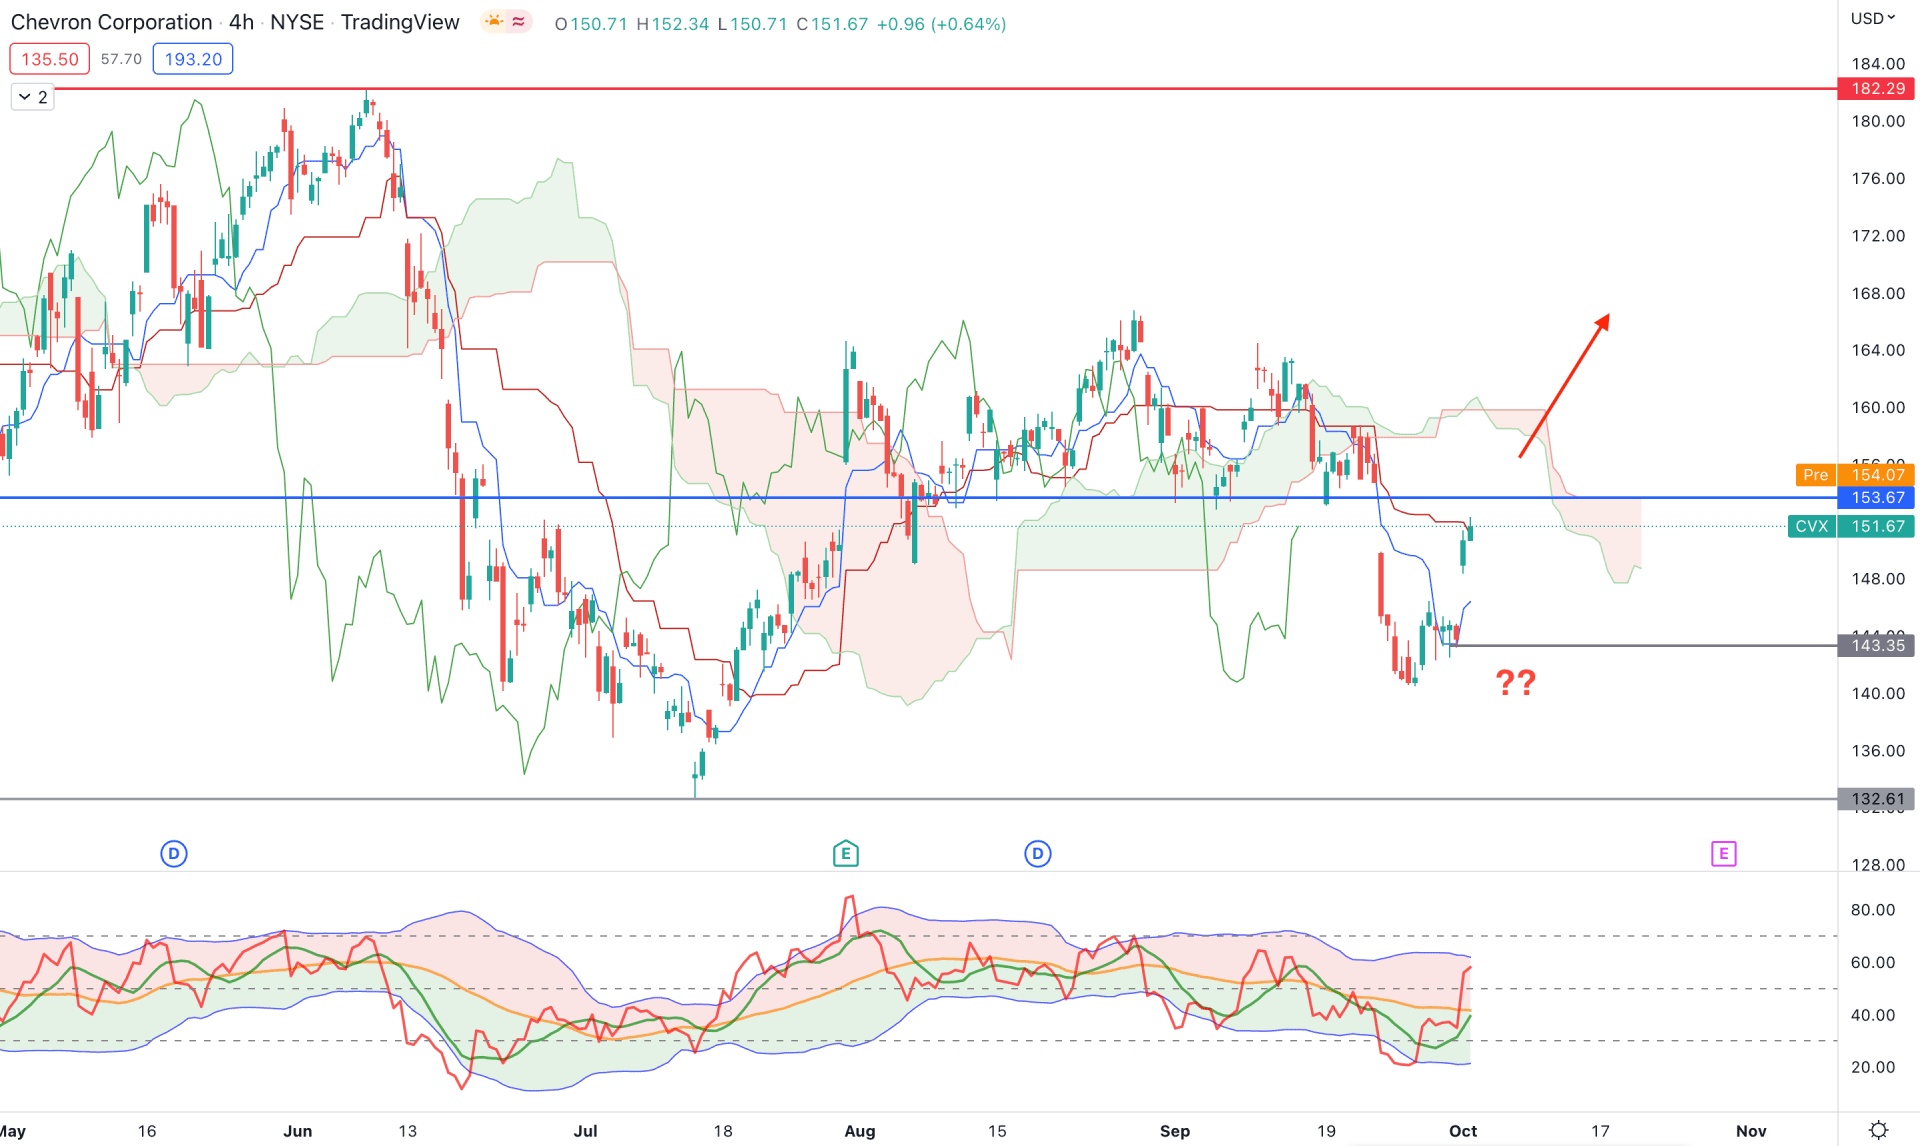The width and height of the screenshot is (1920, 1146).
Task: Click the 4h interval label
Action: [241, 22]
